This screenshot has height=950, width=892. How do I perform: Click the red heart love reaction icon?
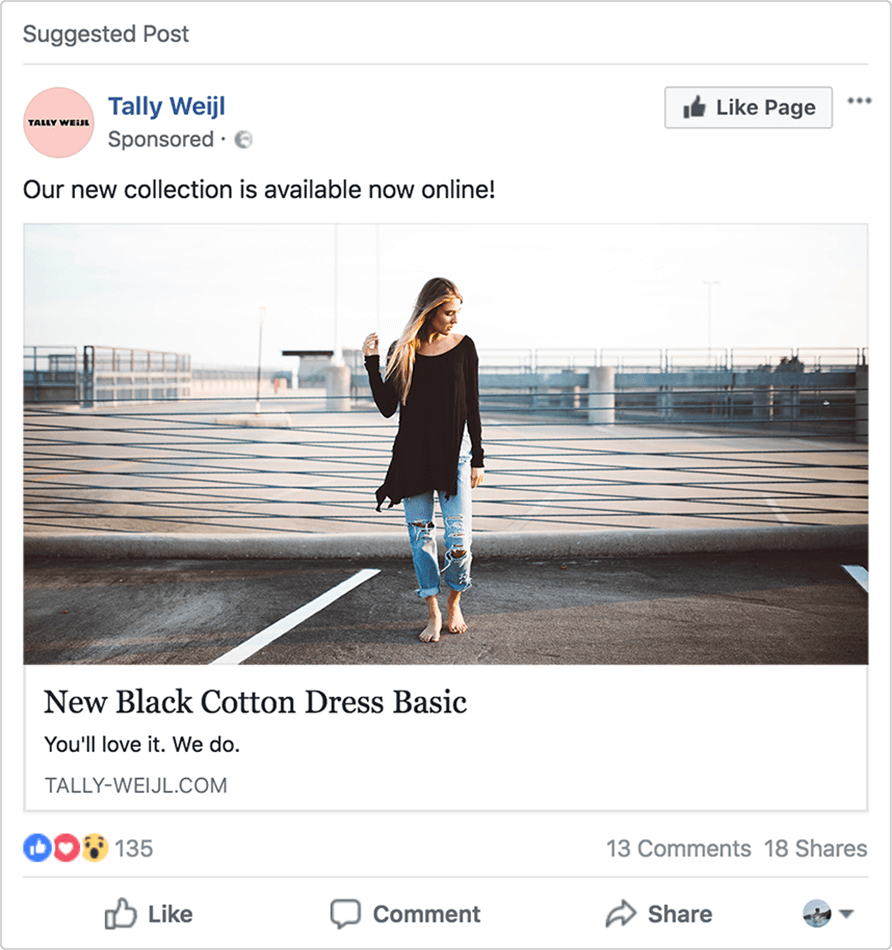coord(66,848)
